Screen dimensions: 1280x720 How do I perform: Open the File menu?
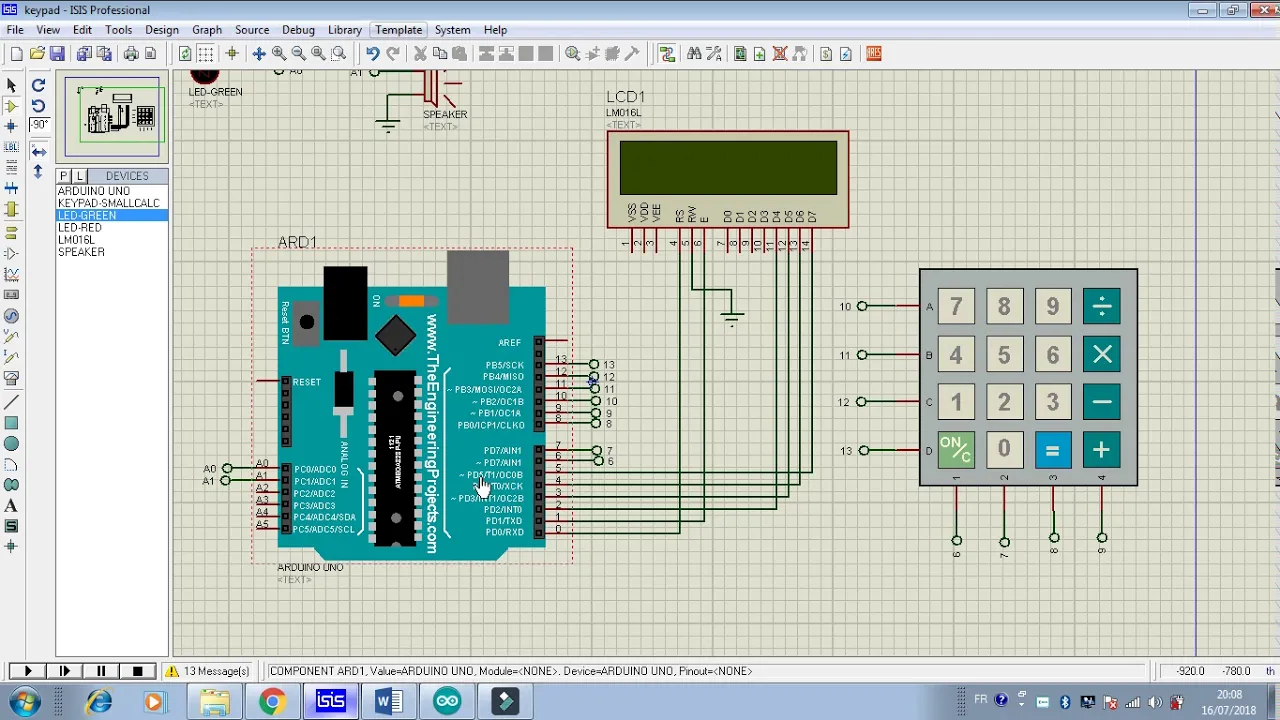[15, 30]
